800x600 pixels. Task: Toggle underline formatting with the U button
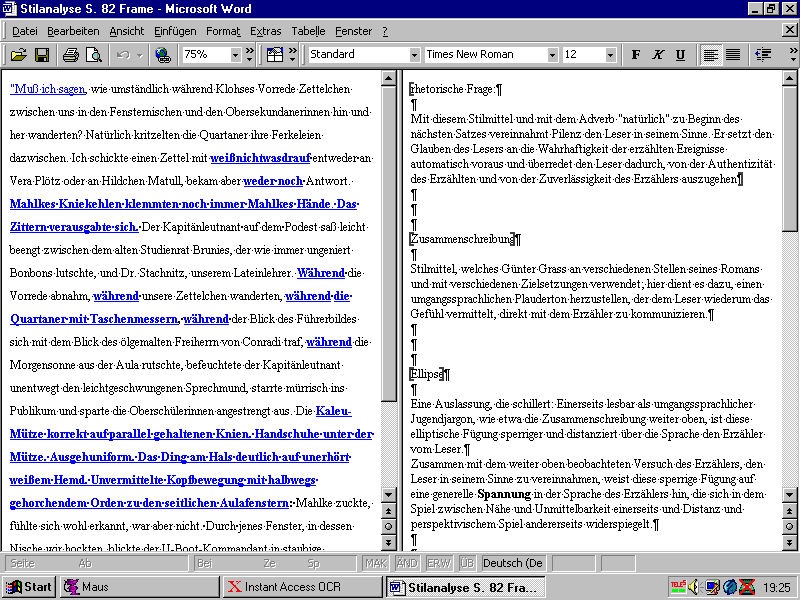(680, 54)
